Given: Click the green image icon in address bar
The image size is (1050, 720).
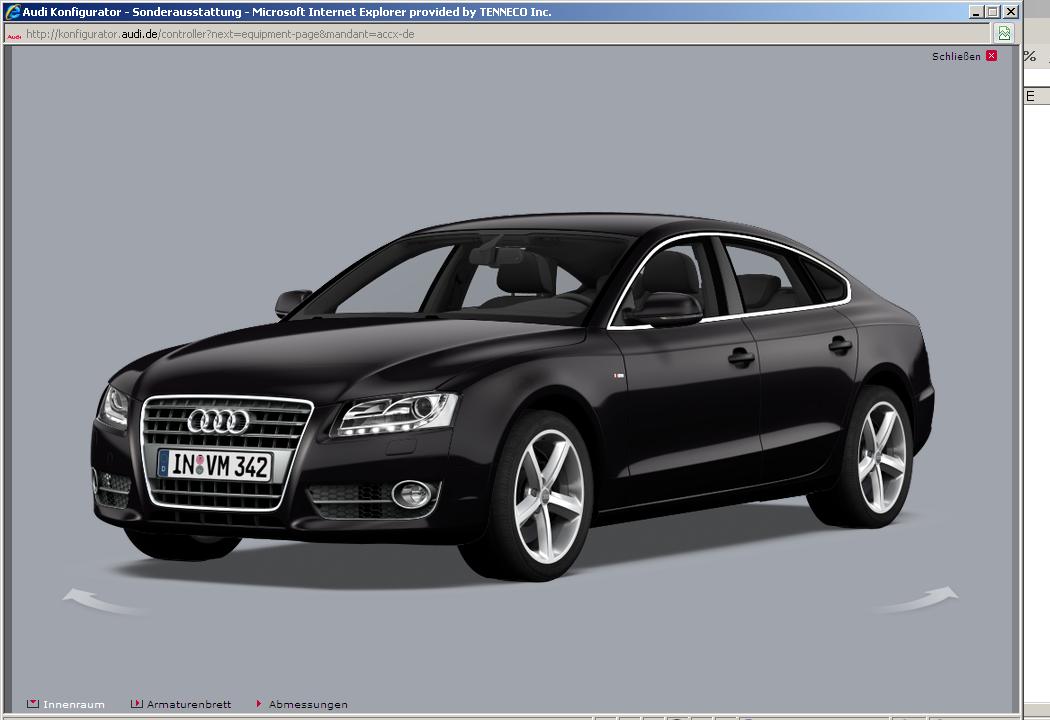Looking at the screenshot, I should [x=1003, y=33].
